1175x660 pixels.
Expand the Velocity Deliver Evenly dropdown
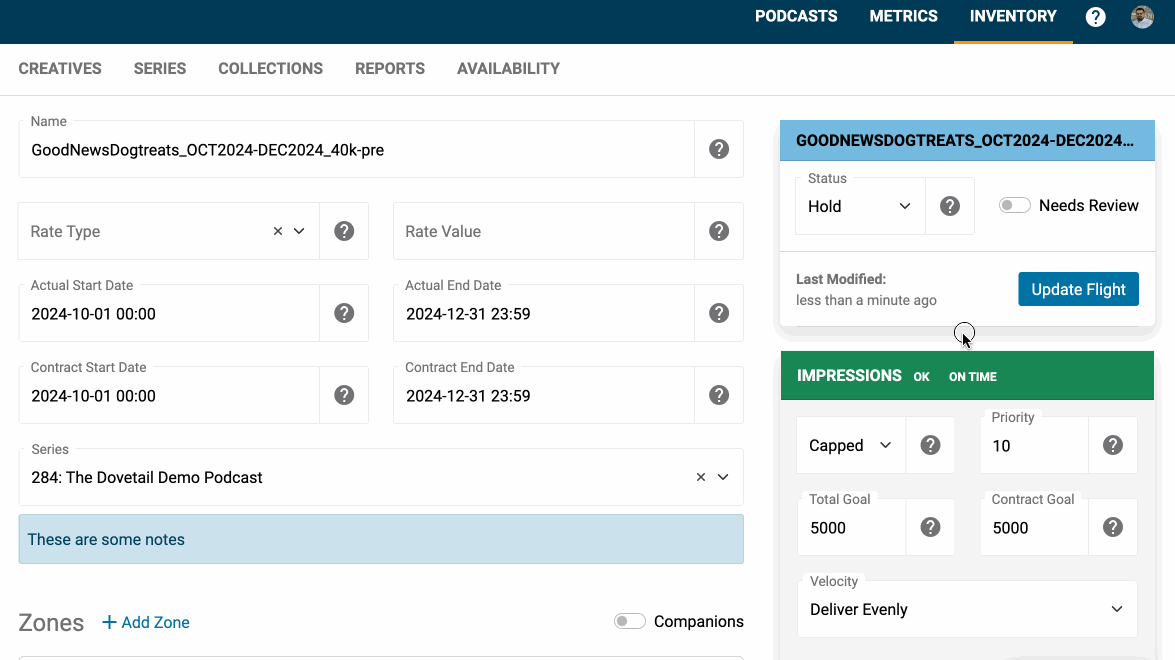pos(966,609)
